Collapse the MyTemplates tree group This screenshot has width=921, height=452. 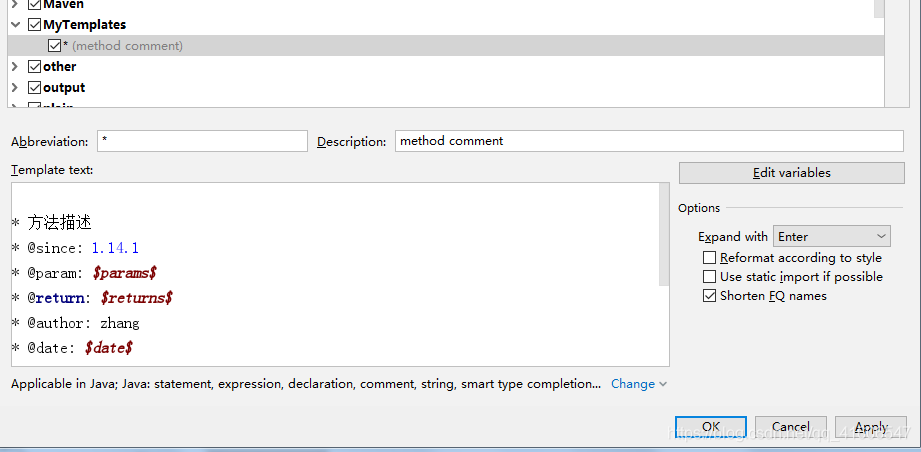[x=16, y=25]
